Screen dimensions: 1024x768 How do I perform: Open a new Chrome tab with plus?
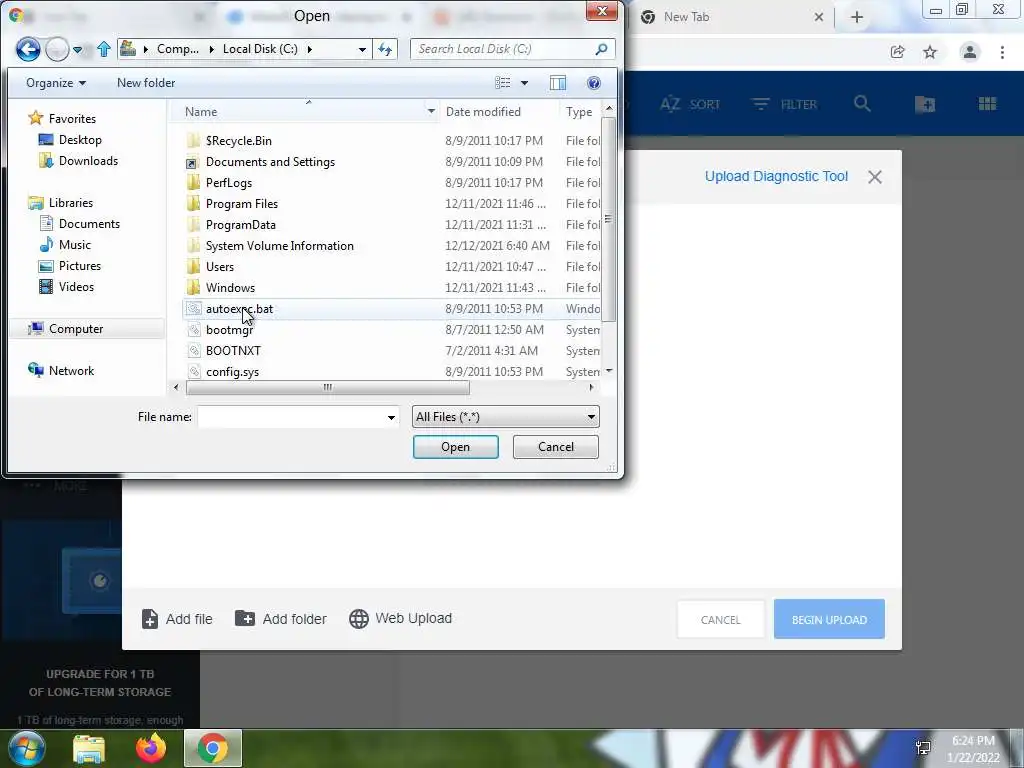click(x=857, y=18)
